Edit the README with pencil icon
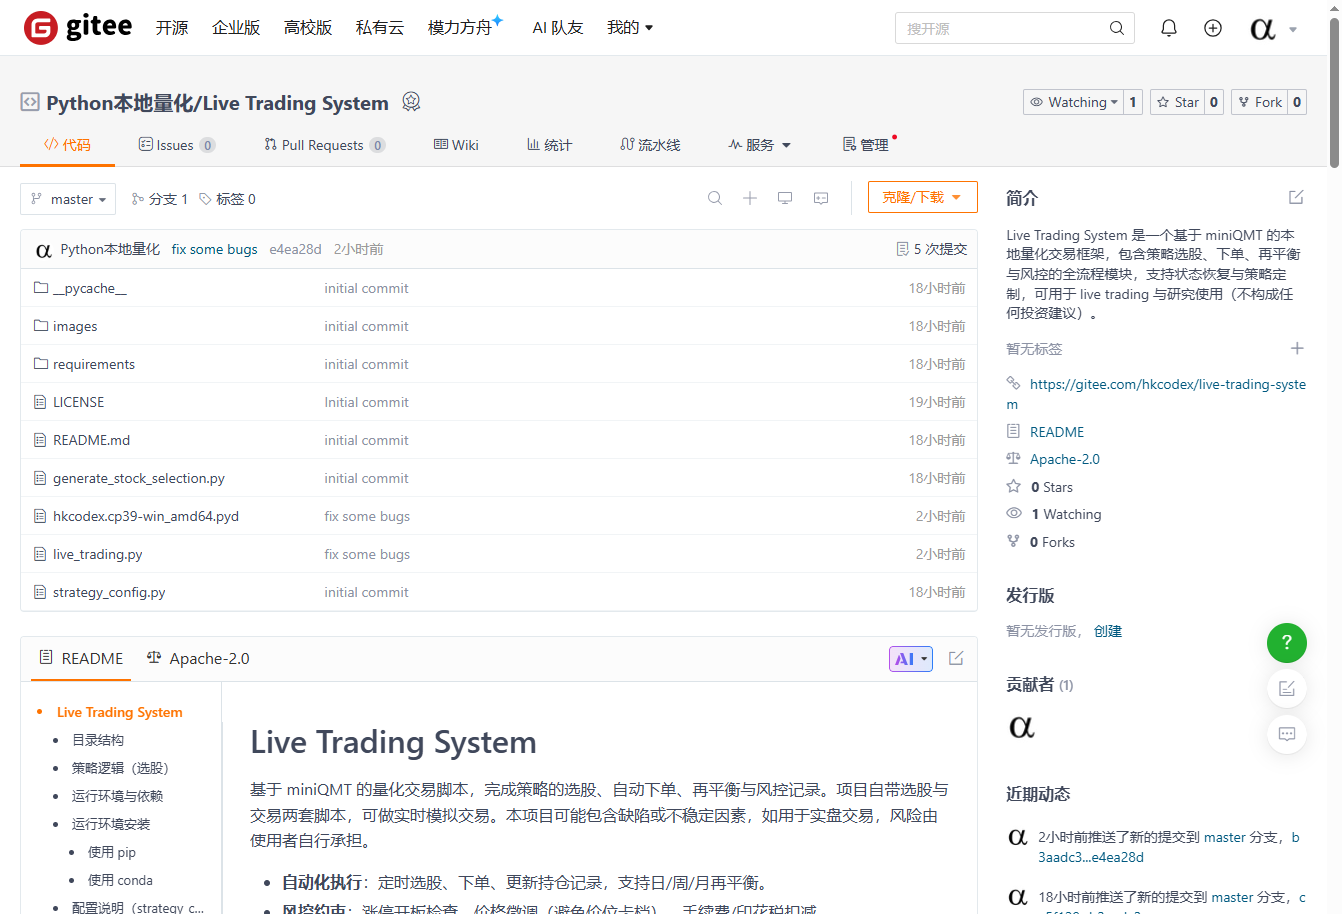1342x914 pixels. (x=956, y=658)
